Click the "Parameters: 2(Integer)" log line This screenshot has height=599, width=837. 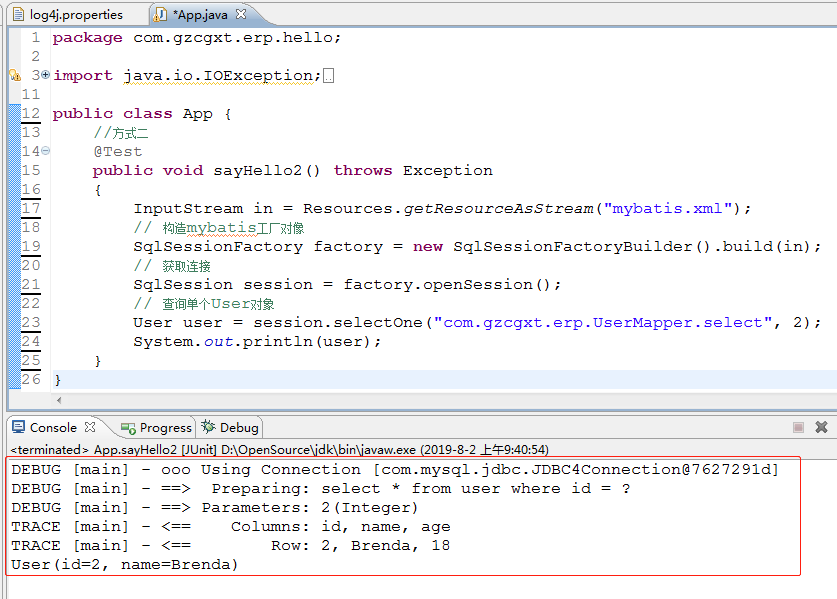point(214,508)
